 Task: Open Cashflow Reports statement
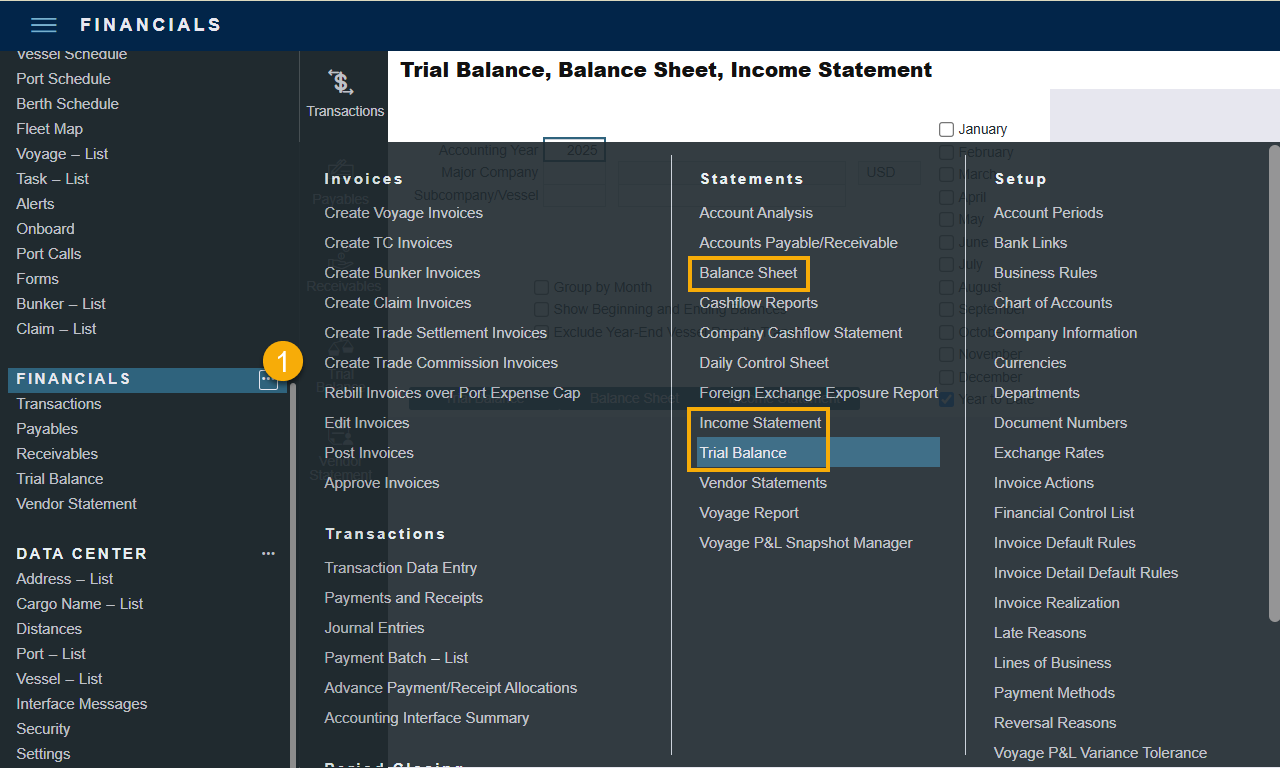[x=758, y=303]
